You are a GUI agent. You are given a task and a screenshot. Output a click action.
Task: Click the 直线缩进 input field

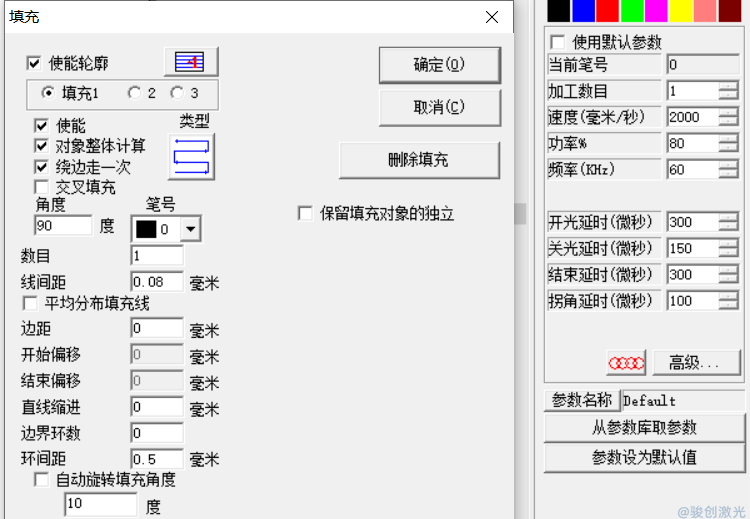[x=157, y=407]
